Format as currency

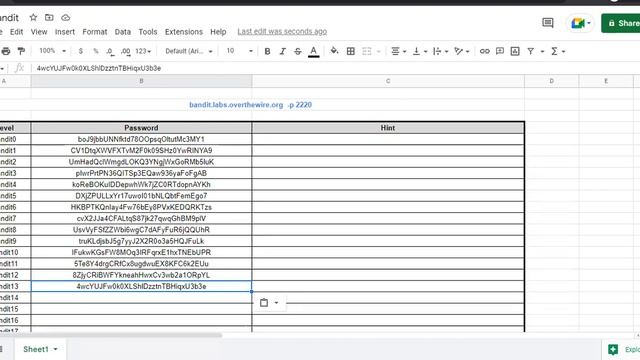(x=80, y=51)
